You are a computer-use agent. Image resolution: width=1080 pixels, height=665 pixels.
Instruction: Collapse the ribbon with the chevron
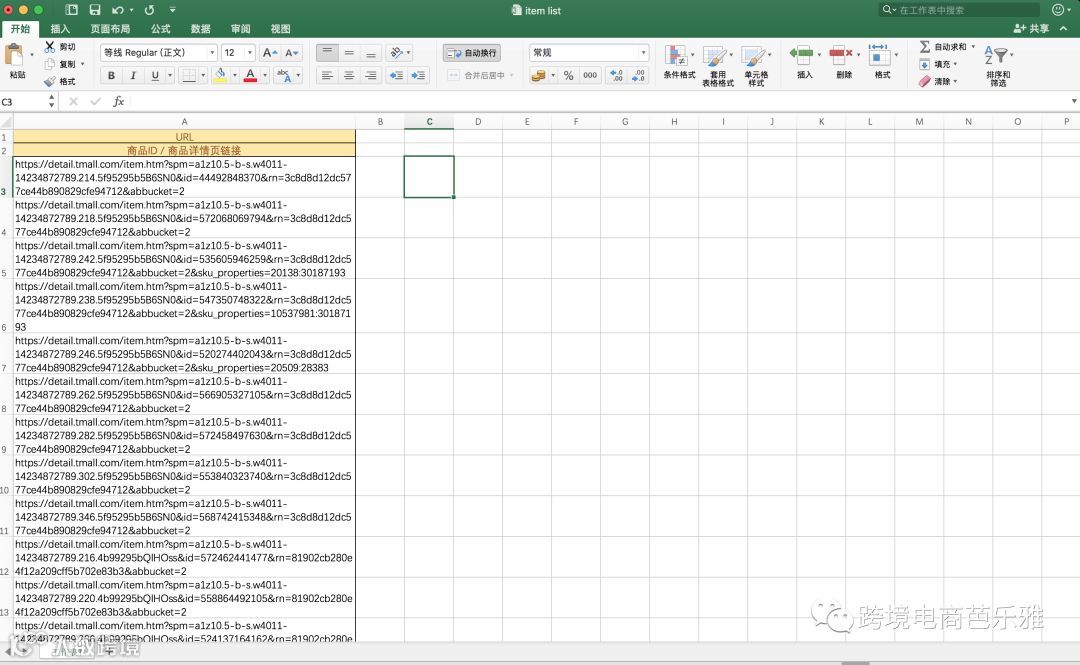1064,28
